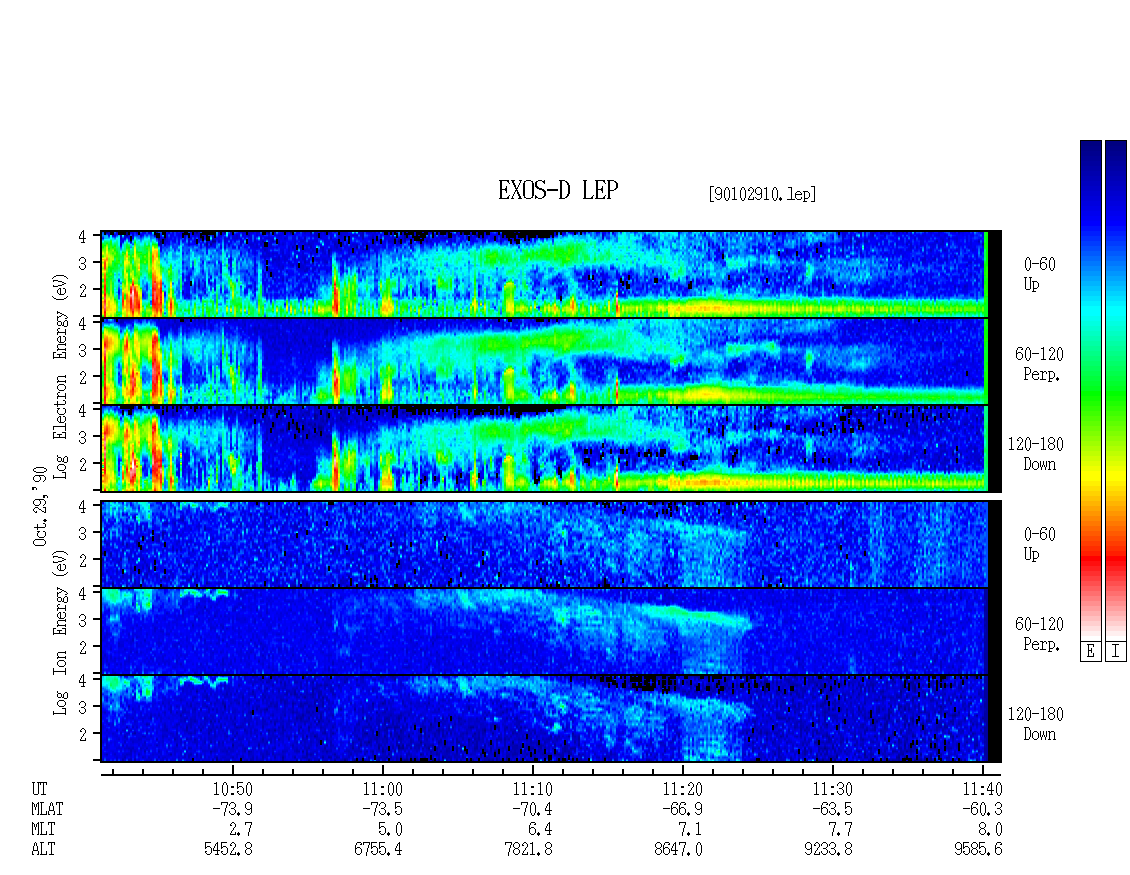1130x875 pixels.
Task: Click the MLAT value -63.5
Action: pos(832,809)
